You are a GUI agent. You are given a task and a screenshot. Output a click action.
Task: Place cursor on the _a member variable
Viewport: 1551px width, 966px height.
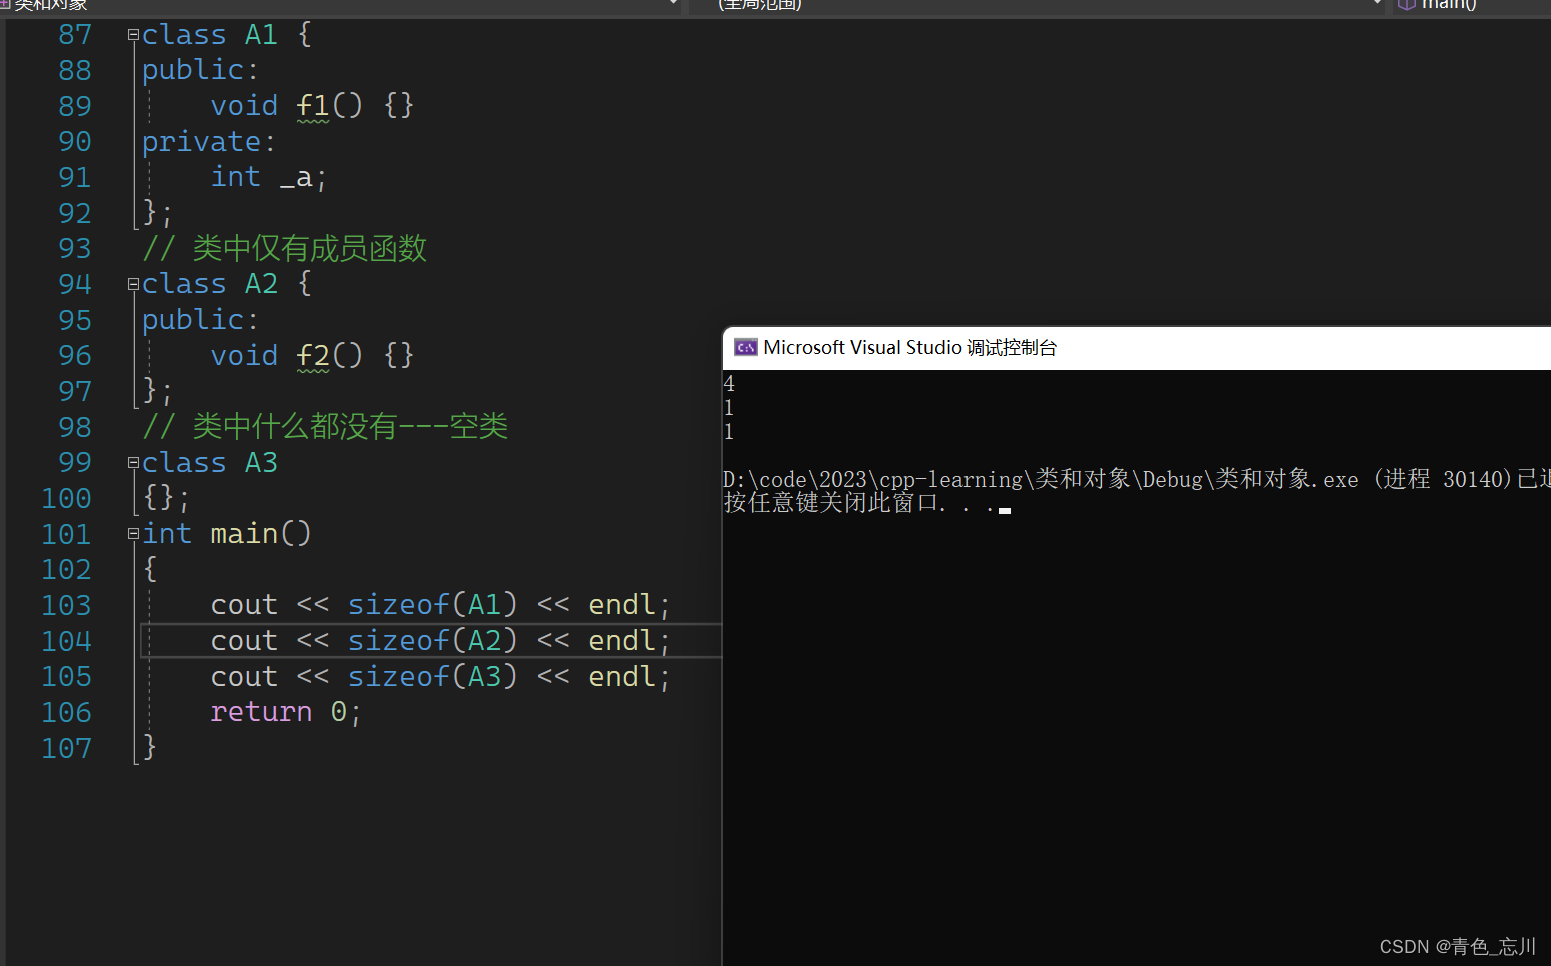click(296, 178)
